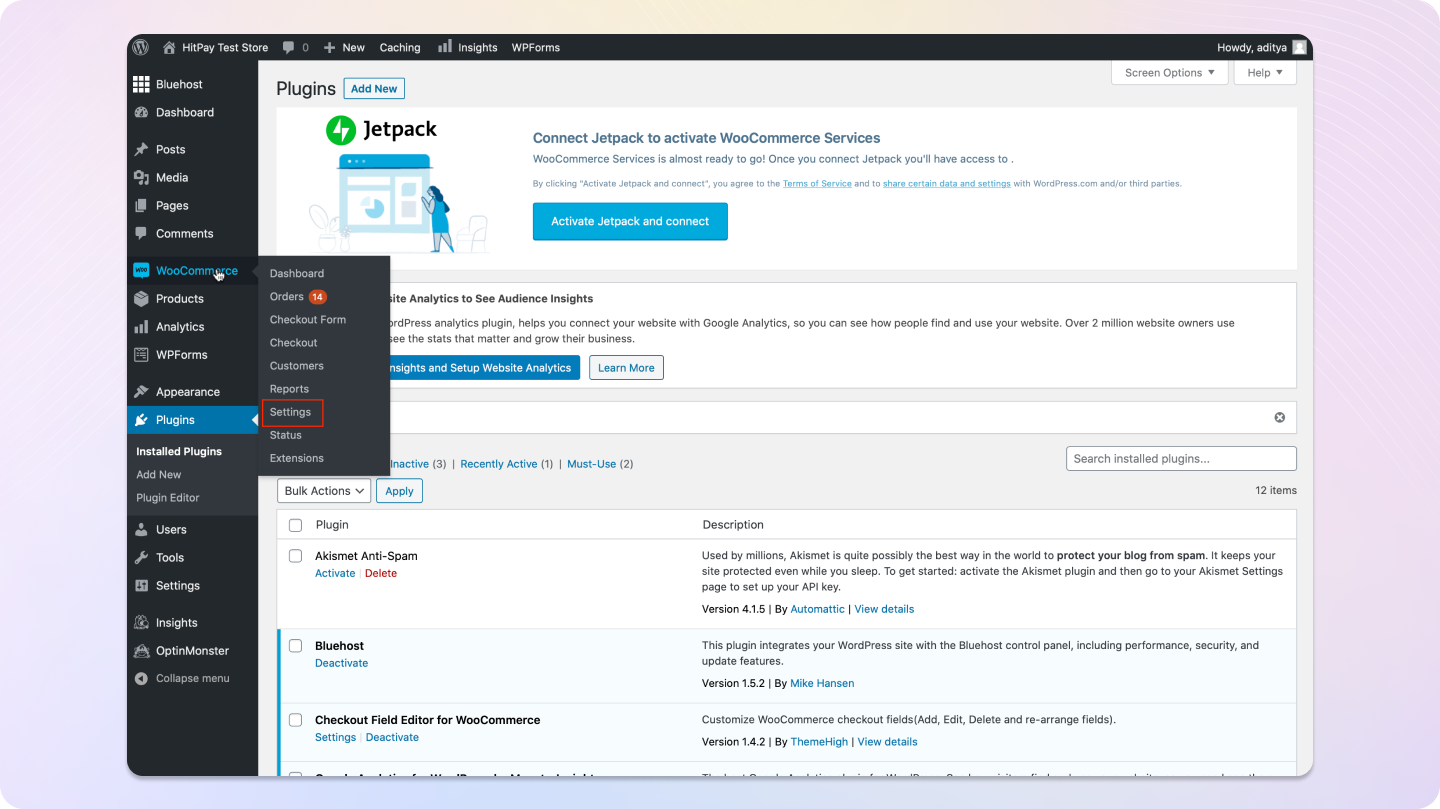The width and height of the screenshot is (1440, 809).
Task: Activate Akismet Anti-Spam plugin
Action: tap(335, 573)
